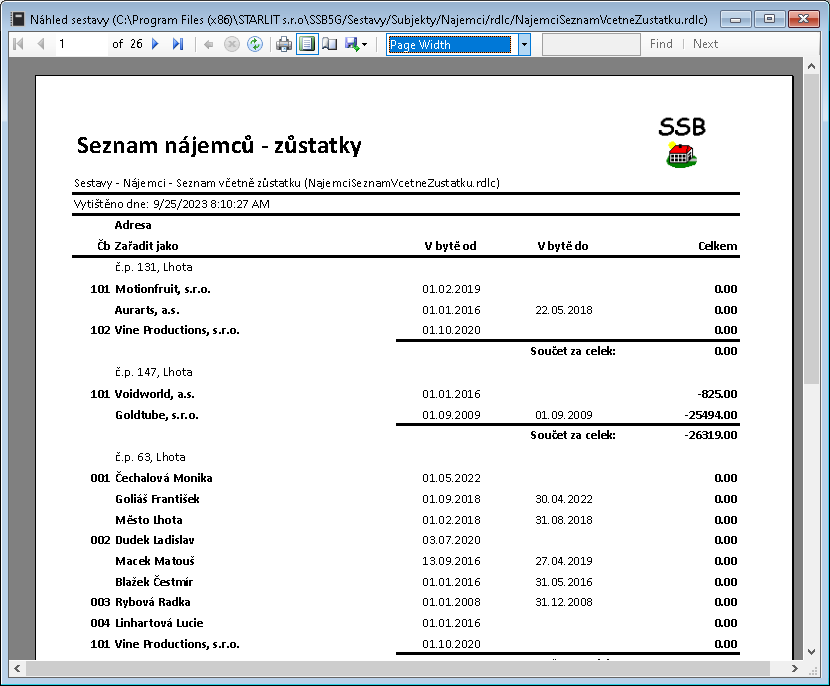The height and width of the screenshot is (686, 830).
Task: Maximize the report preview window
Action: pyautogui.click(x=769, y=18)
